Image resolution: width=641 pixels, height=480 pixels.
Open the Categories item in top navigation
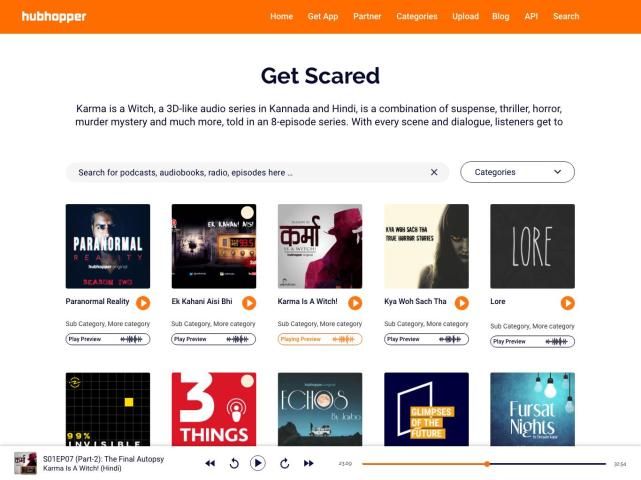coord(417,16)
